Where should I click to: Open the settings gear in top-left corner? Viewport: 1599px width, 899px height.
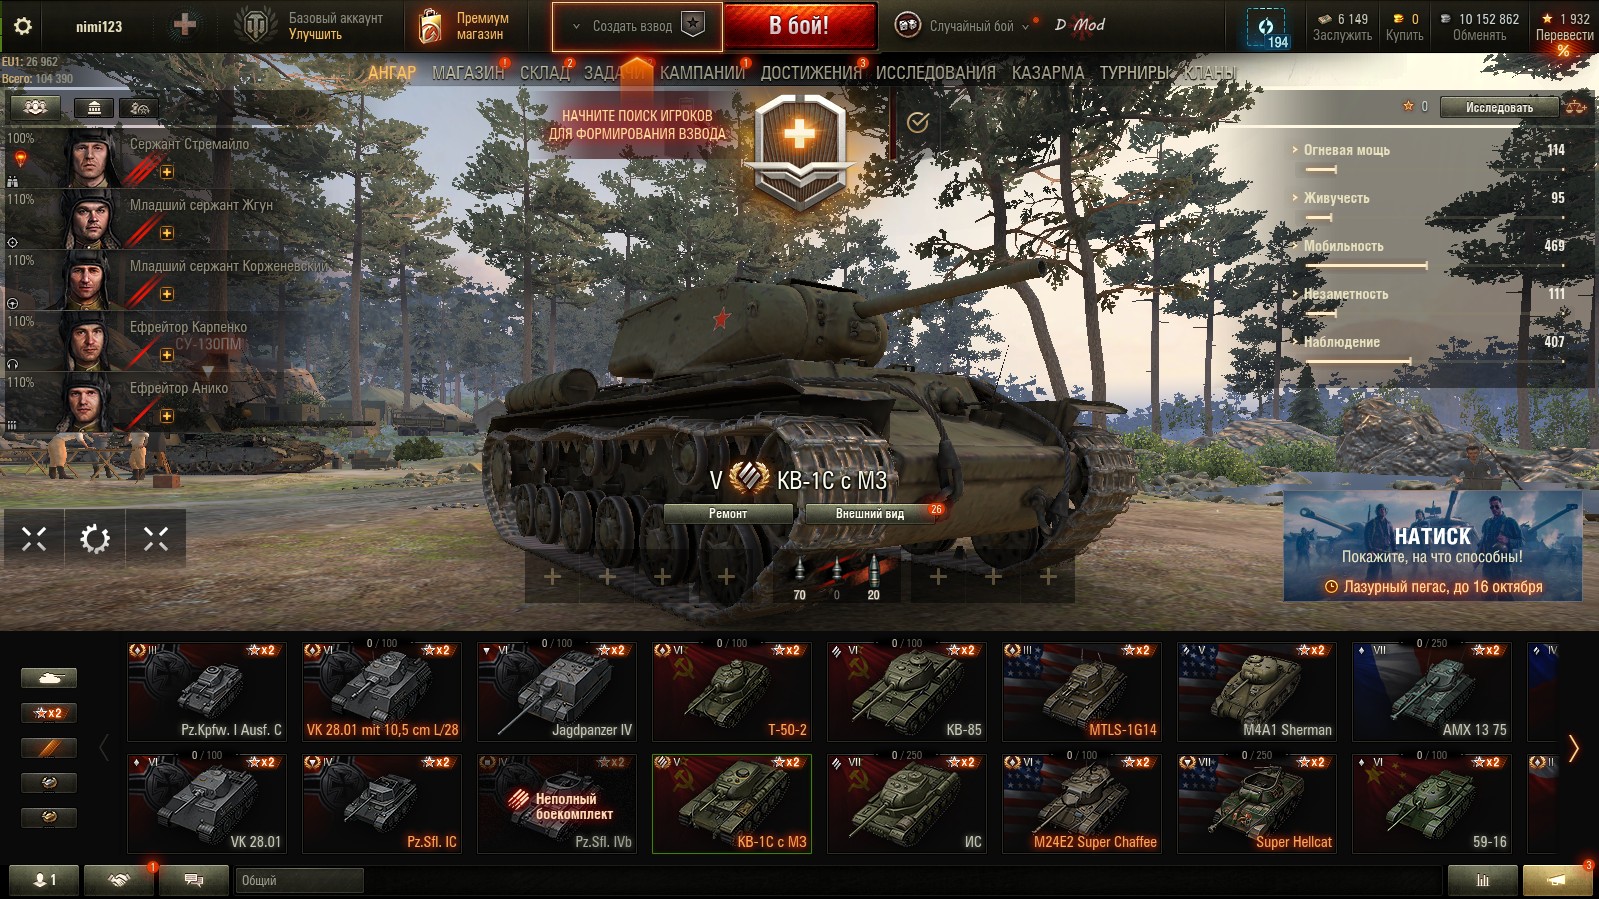(x=23, y=26)
